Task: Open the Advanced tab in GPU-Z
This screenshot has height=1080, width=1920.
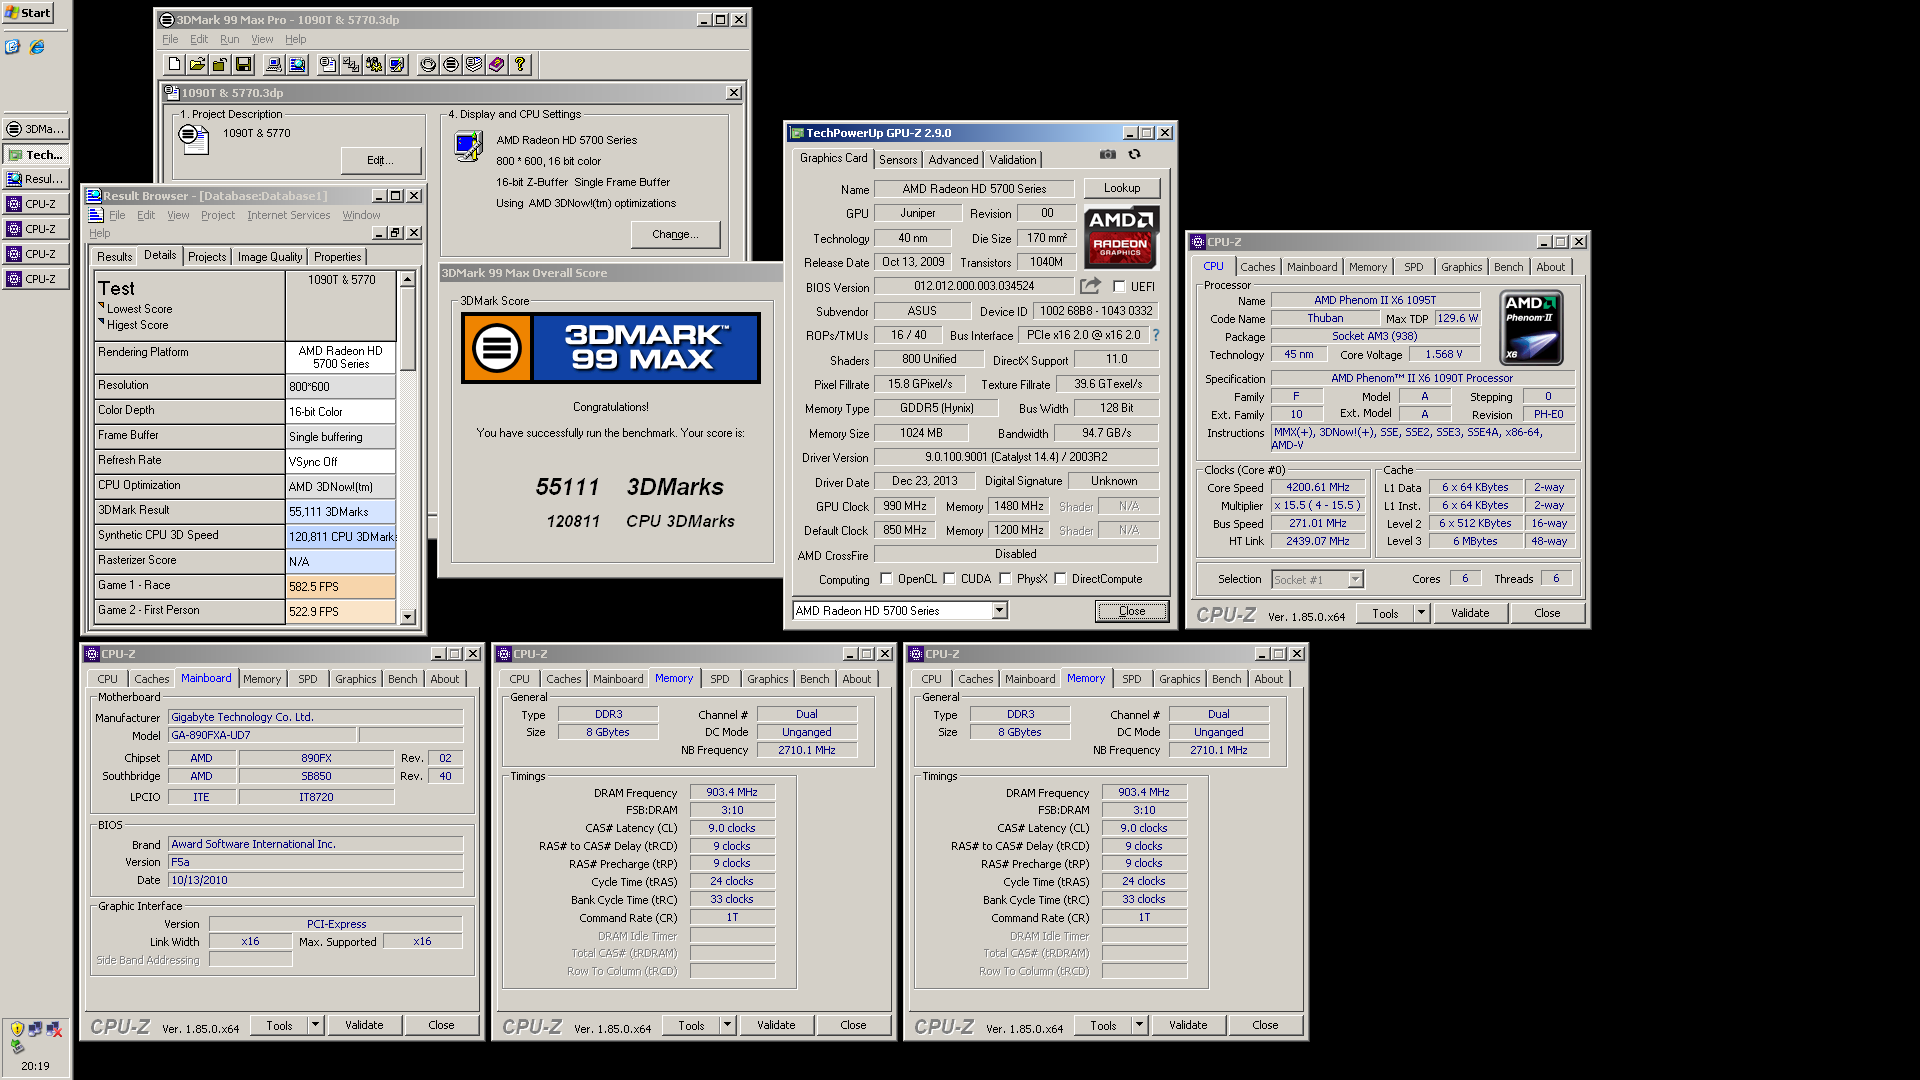Action: coord(953,160)
